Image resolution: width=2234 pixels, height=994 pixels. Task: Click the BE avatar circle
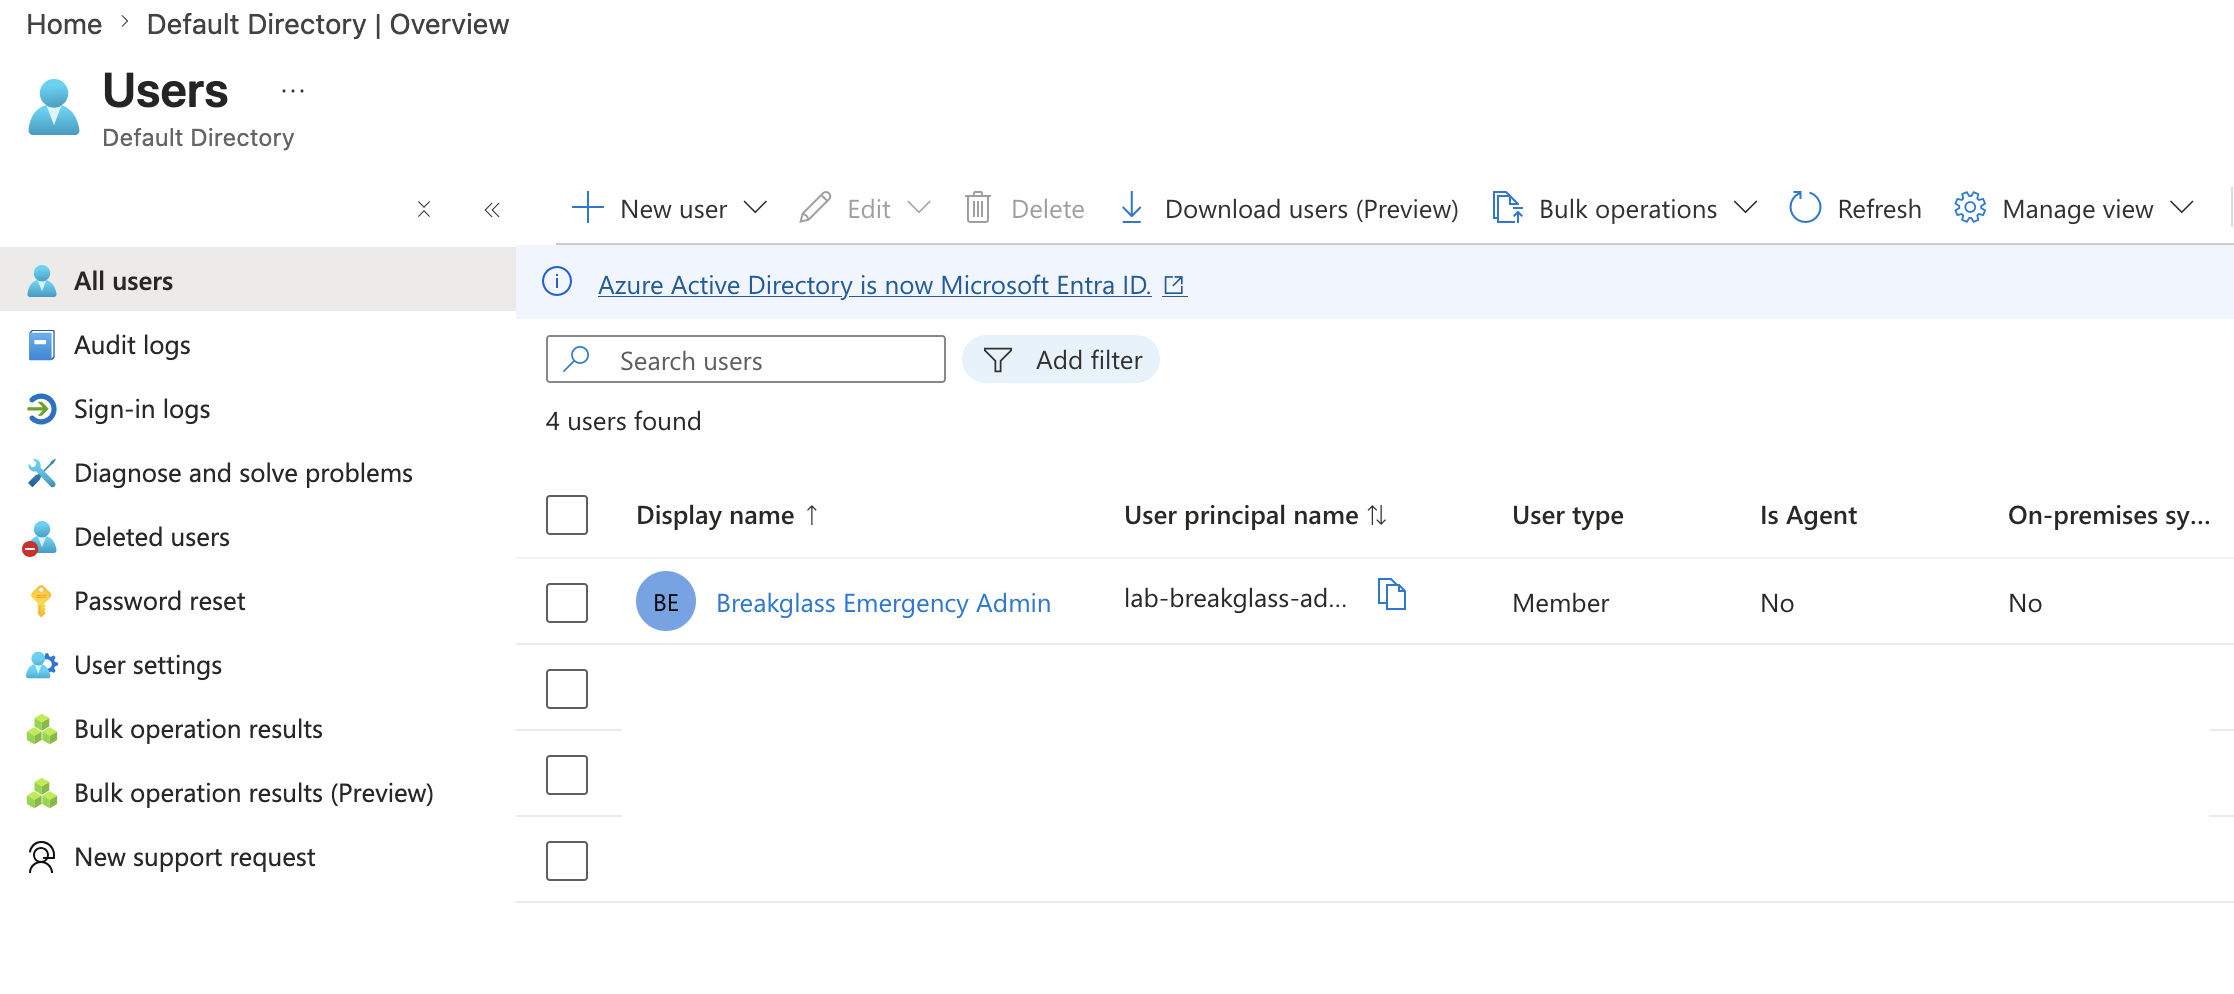pyautogui.click(x=666, y=601)
